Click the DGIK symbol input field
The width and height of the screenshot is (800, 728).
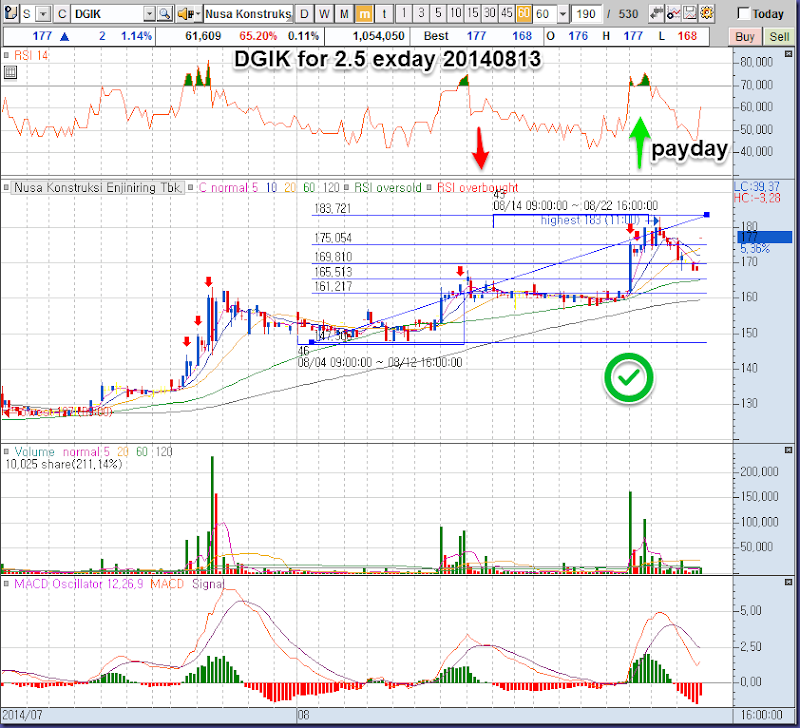tap(107, 14)
